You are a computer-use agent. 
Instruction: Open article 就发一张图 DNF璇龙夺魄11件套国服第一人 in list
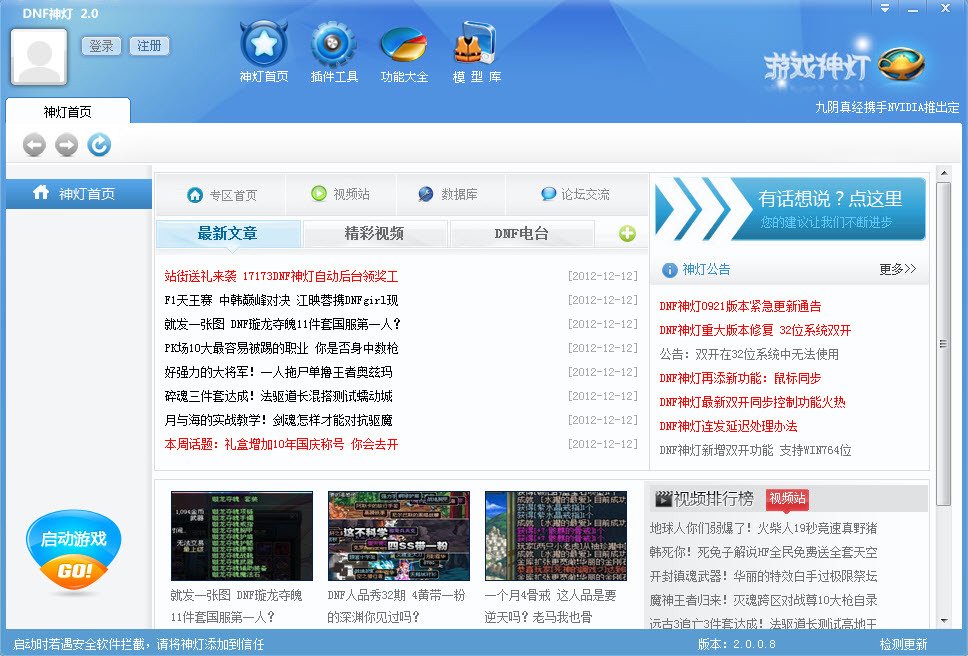282,324
